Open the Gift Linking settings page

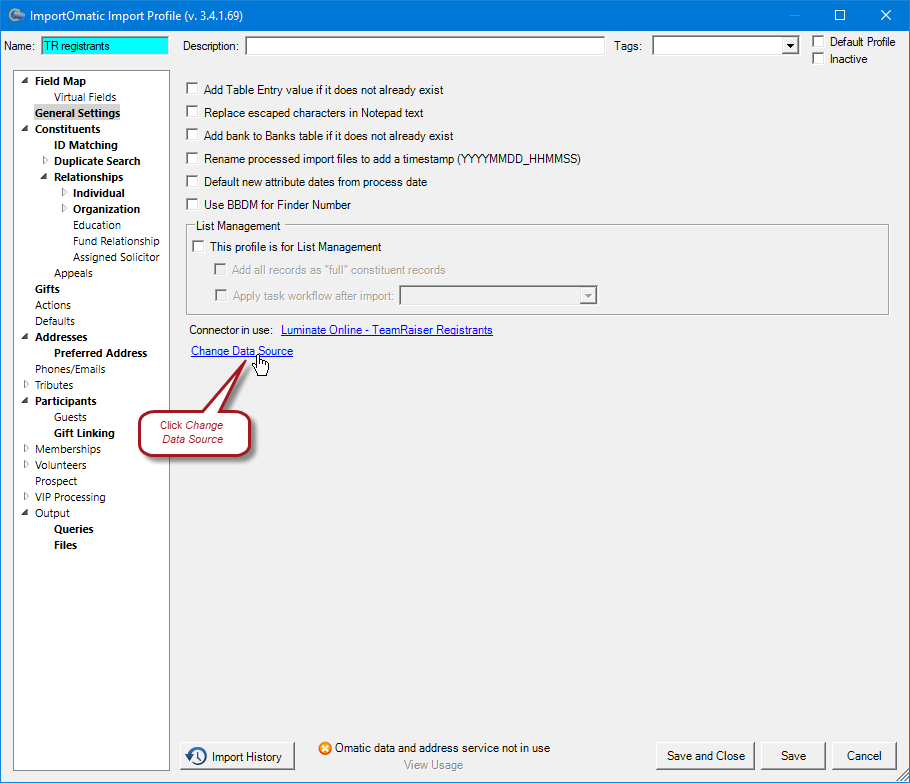pos(84,432)
